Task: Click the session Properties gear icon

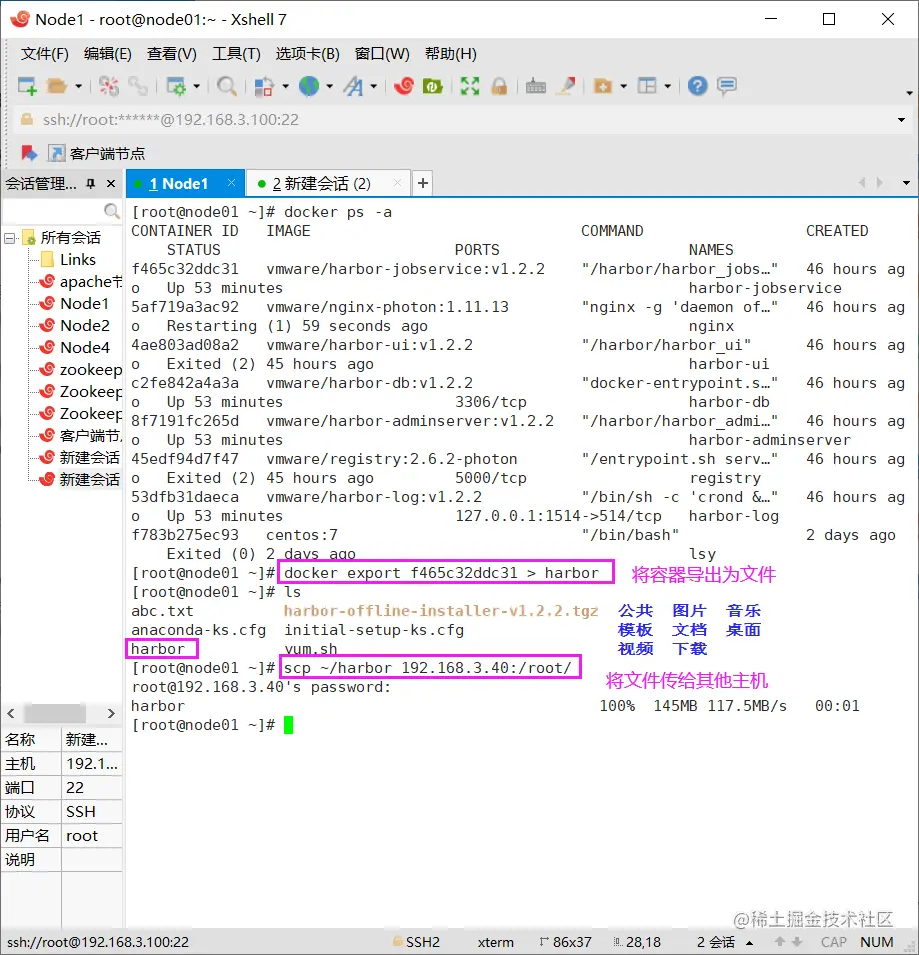Action: pyautogui.click(x=176, y=86)
